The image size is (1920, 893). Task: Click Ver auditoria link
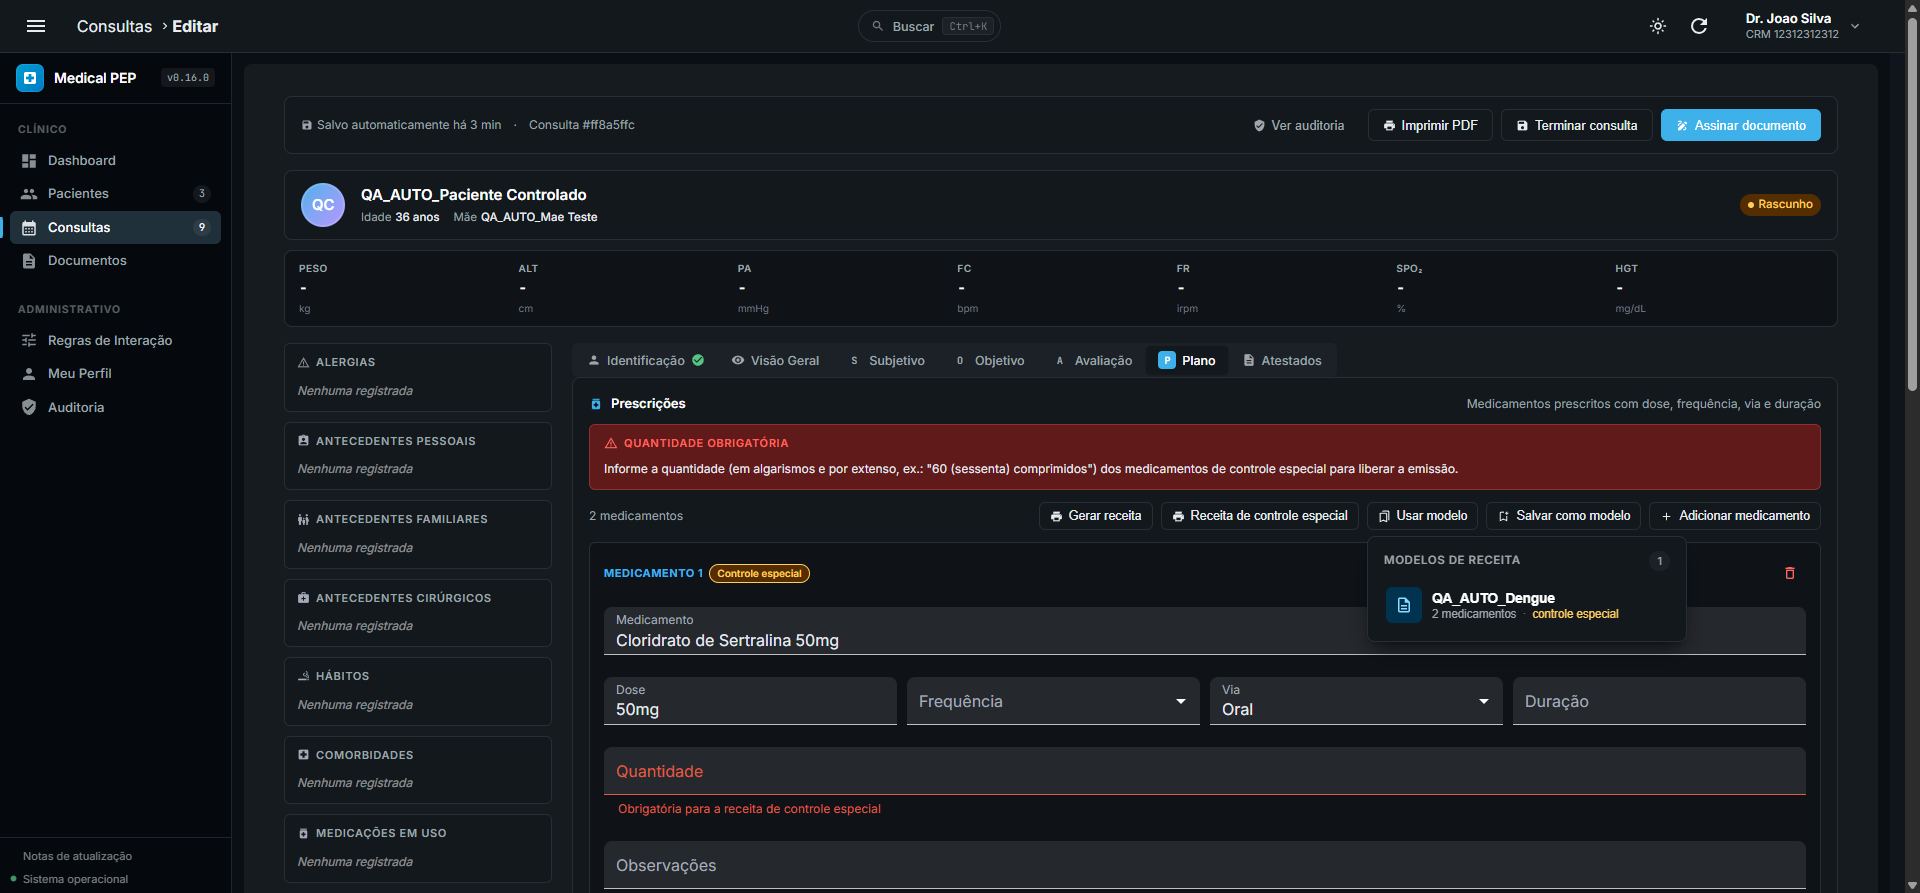1299,125
